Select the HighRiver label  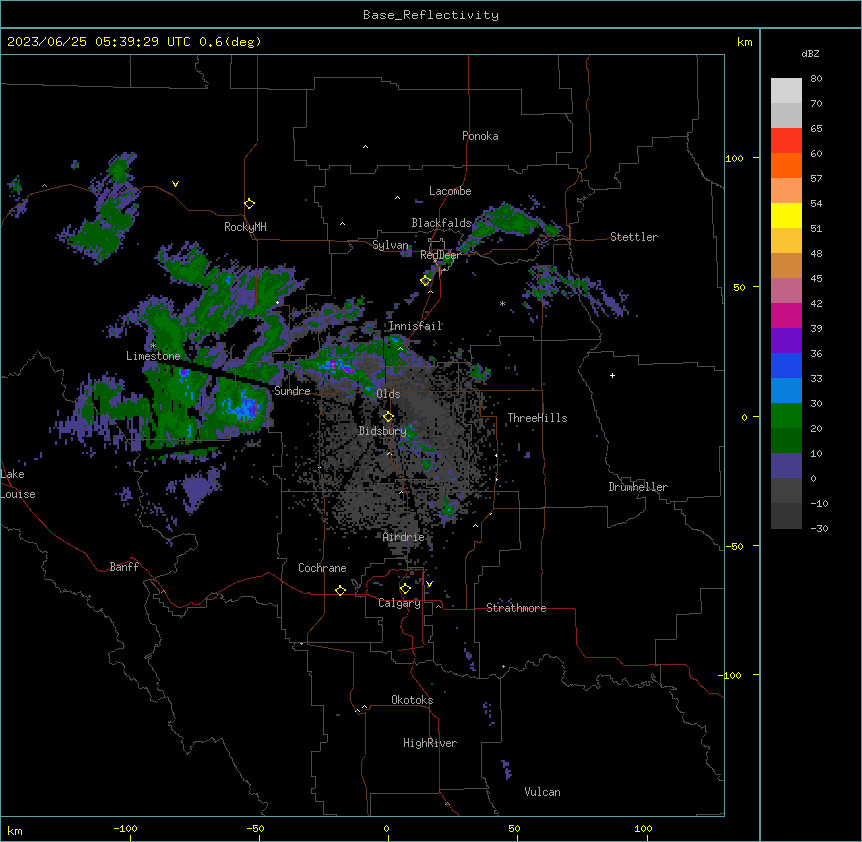(x=430, y=743)
